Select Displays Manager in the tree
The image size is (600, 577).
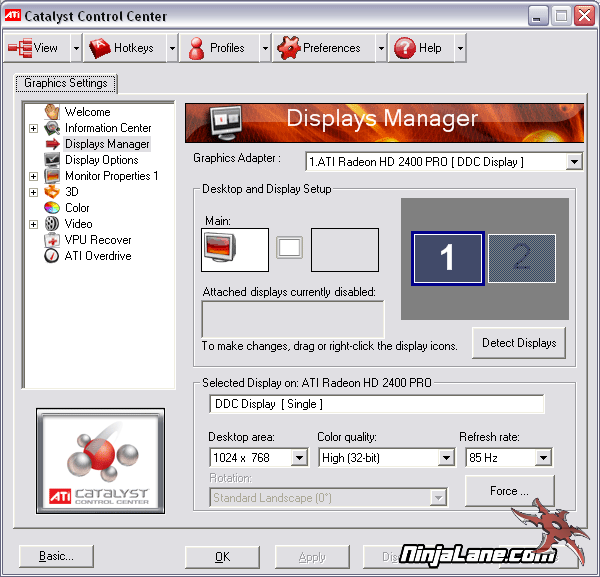(107, 144)
